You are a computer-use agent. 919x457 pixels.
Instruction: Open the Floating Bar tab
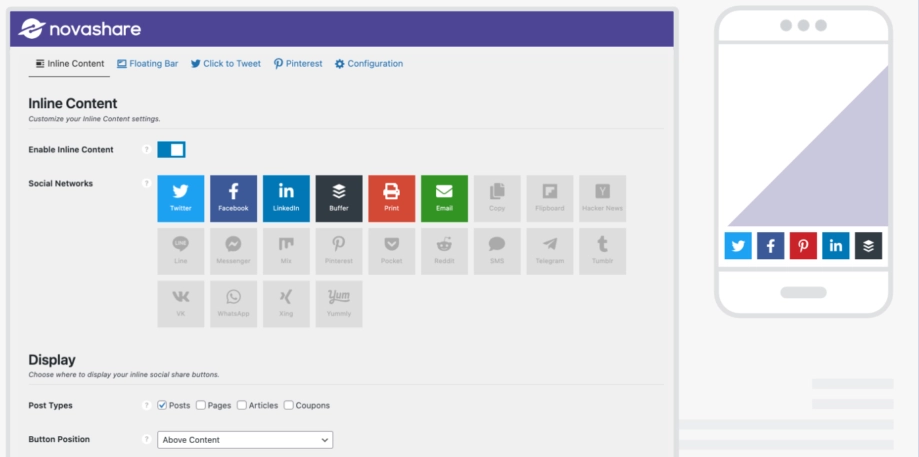coord(147,63)
